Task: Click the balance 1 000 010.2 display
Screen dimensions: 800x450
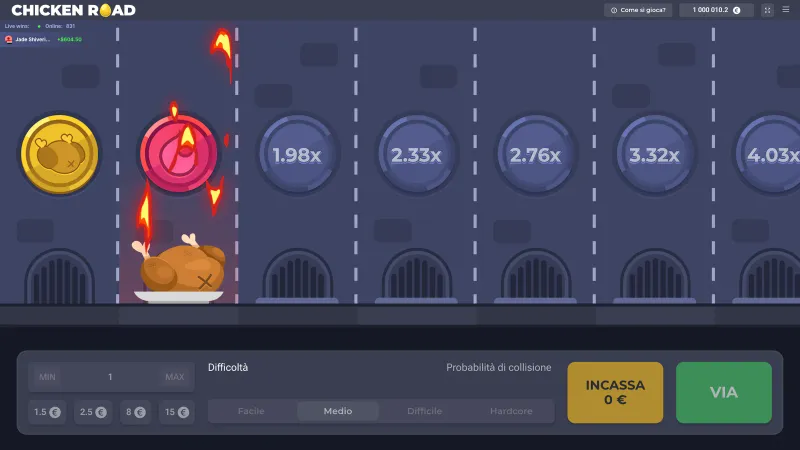Action: [x=716, y=10]
